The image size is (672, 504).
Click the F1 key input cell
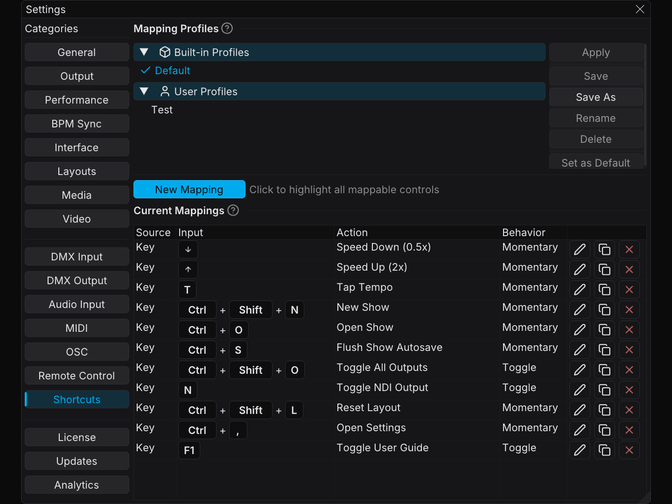point(189,450)
